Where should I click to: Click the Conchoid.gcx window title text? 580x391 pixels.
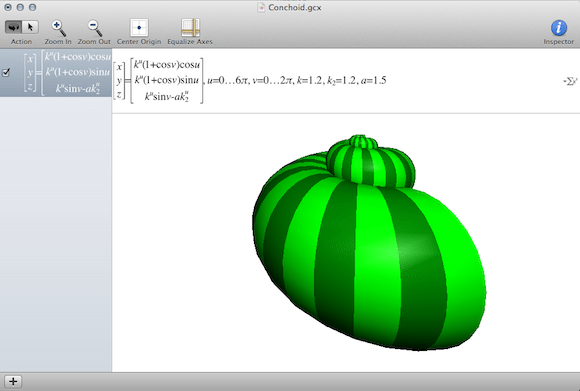(295, 7)
